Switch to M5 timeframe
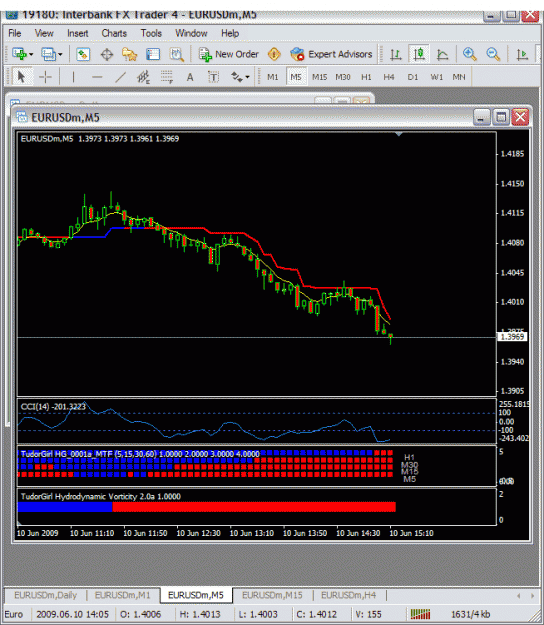 tap(296, 77)
